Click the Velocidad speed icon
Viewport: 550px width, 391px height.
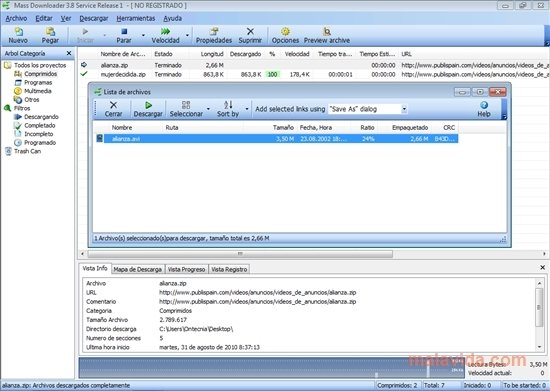click(x=165, y=32)
